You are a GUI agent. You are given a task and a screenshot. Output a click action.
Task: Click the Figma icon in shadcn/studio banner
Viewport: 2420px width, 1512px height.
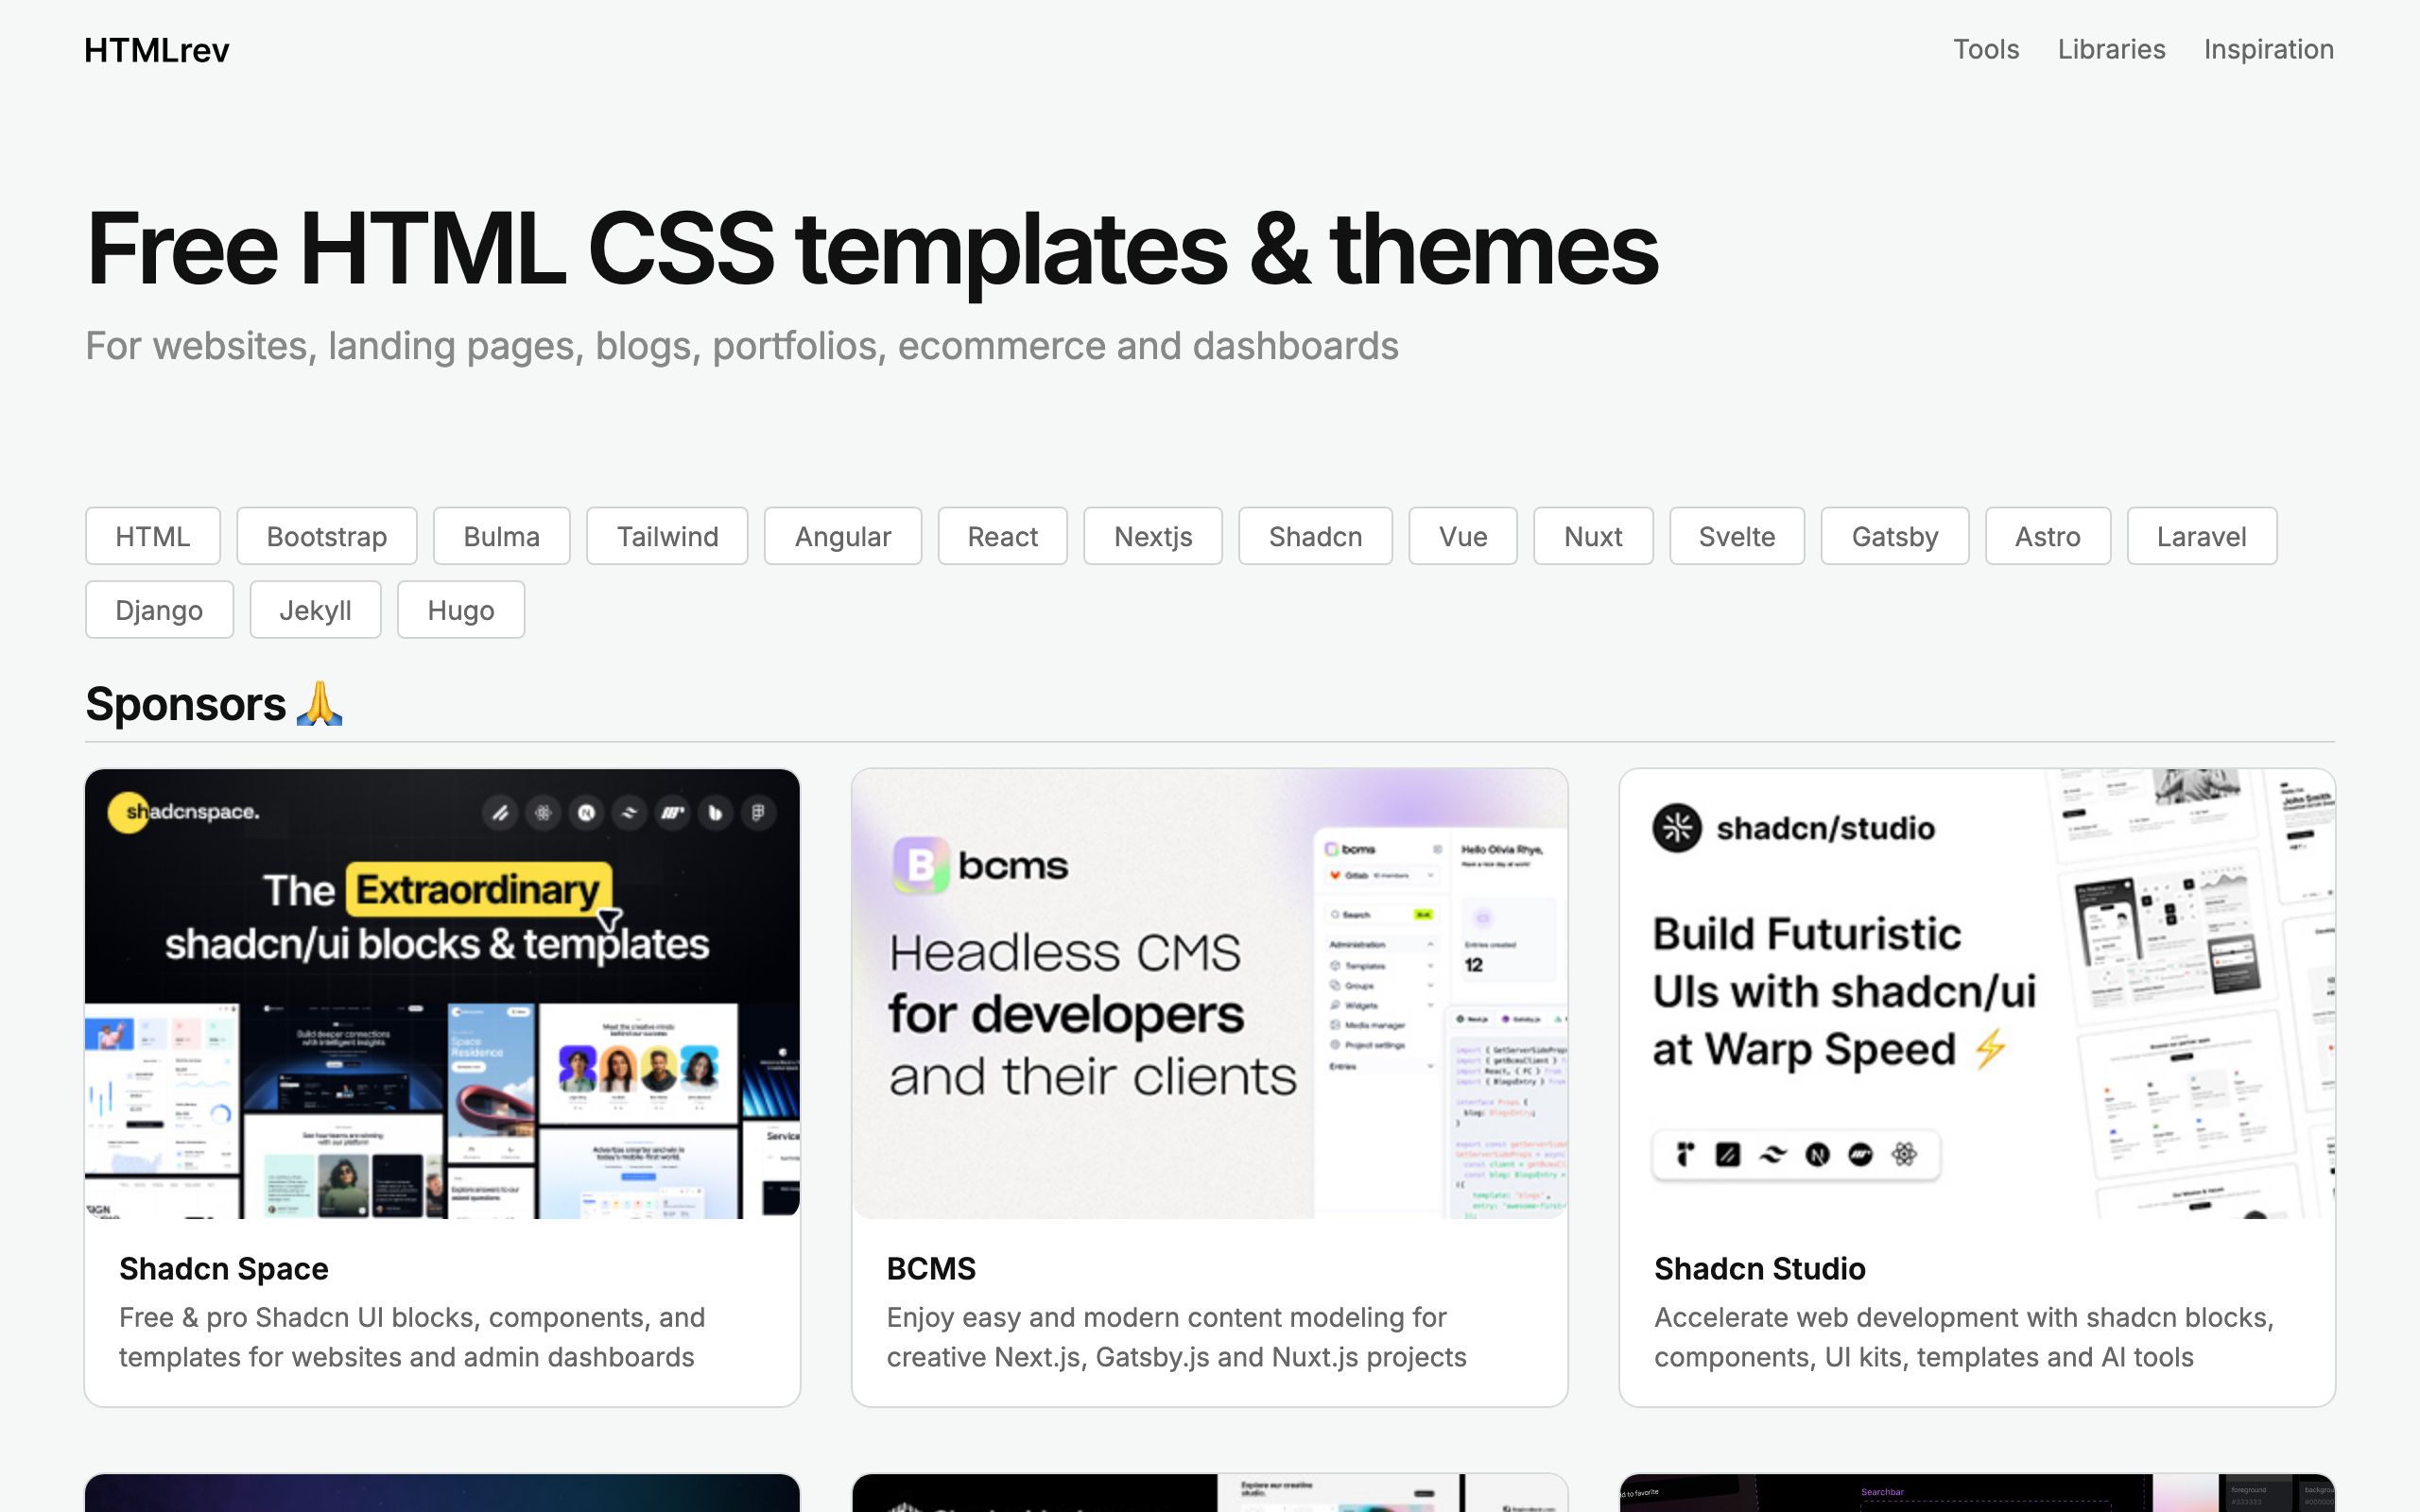[1685, 1155]
